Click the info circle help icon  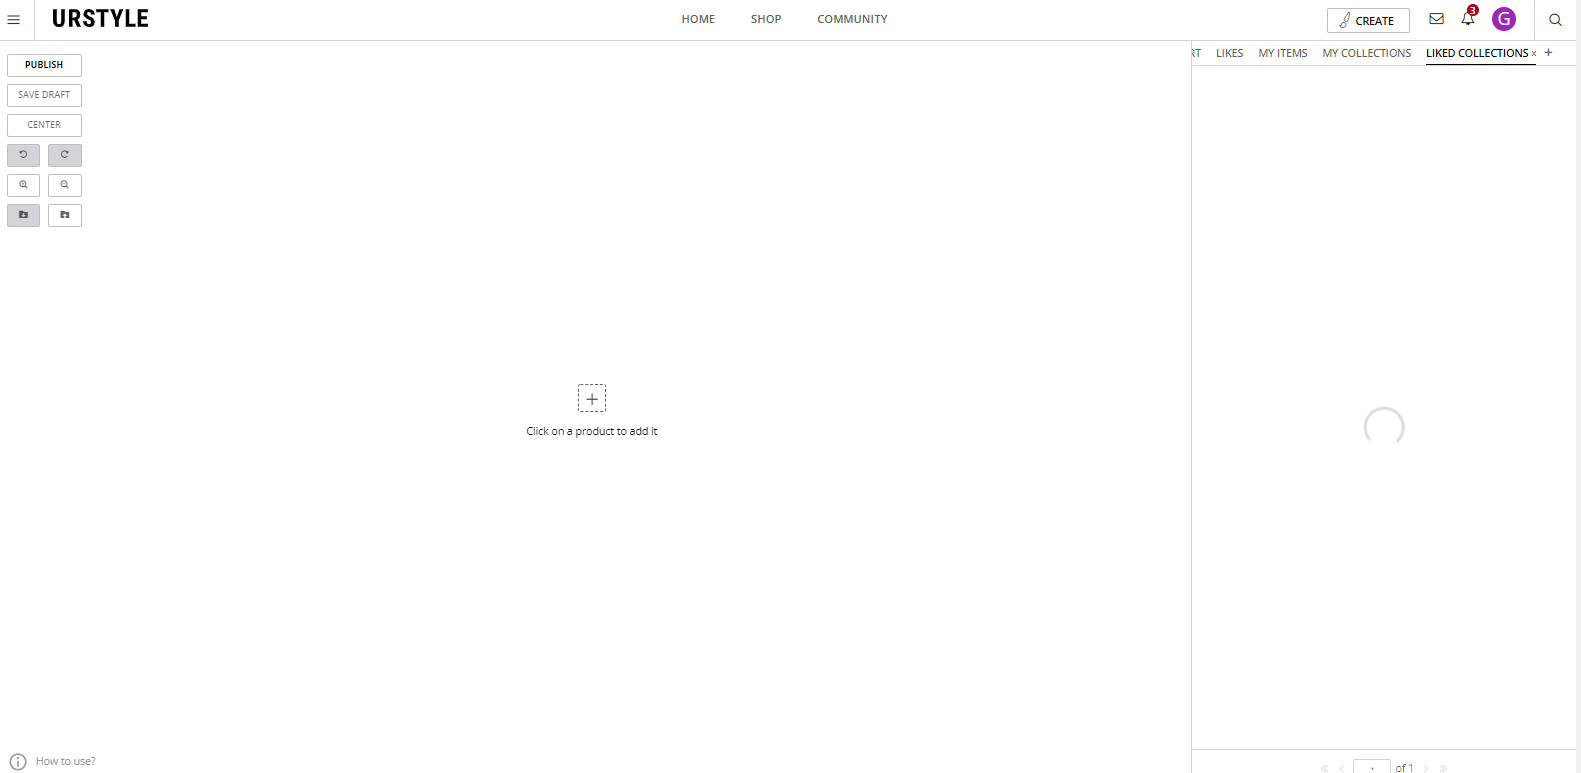(x=18, y=762)
